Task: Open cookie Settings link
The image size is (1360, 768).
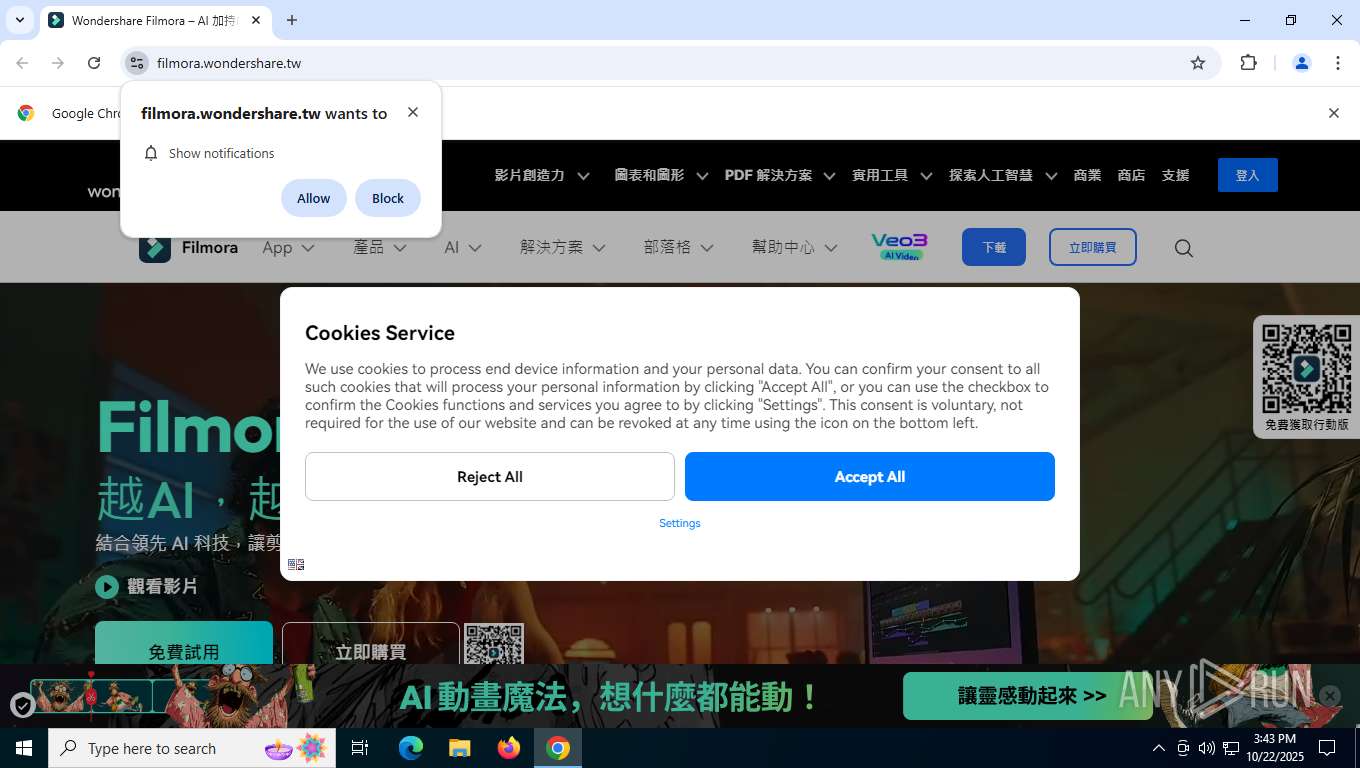Action: point(680,523)
